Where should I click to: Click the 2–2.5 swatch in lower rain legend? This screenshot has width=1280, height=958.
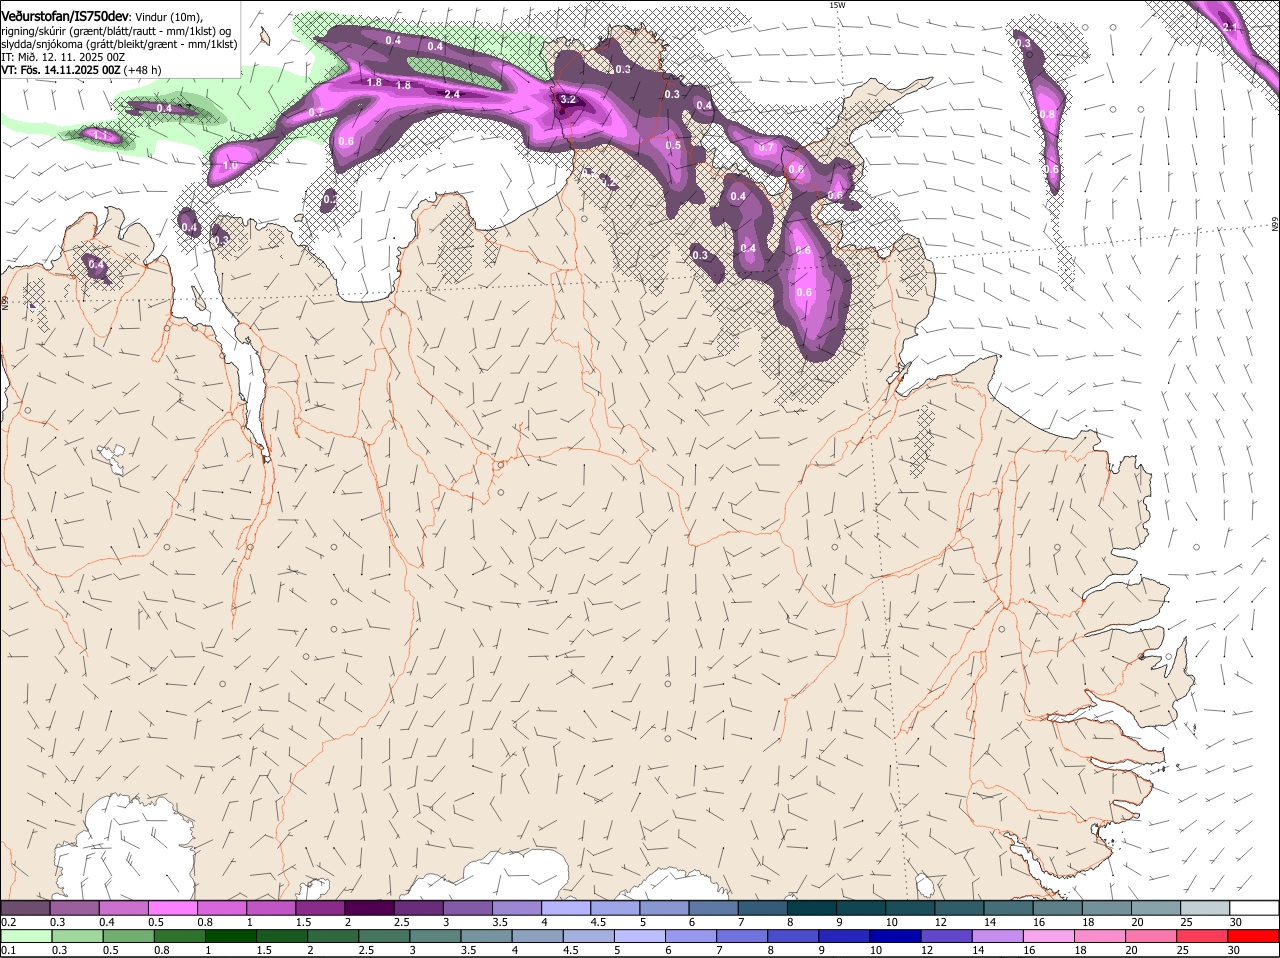tap(333, 936)
